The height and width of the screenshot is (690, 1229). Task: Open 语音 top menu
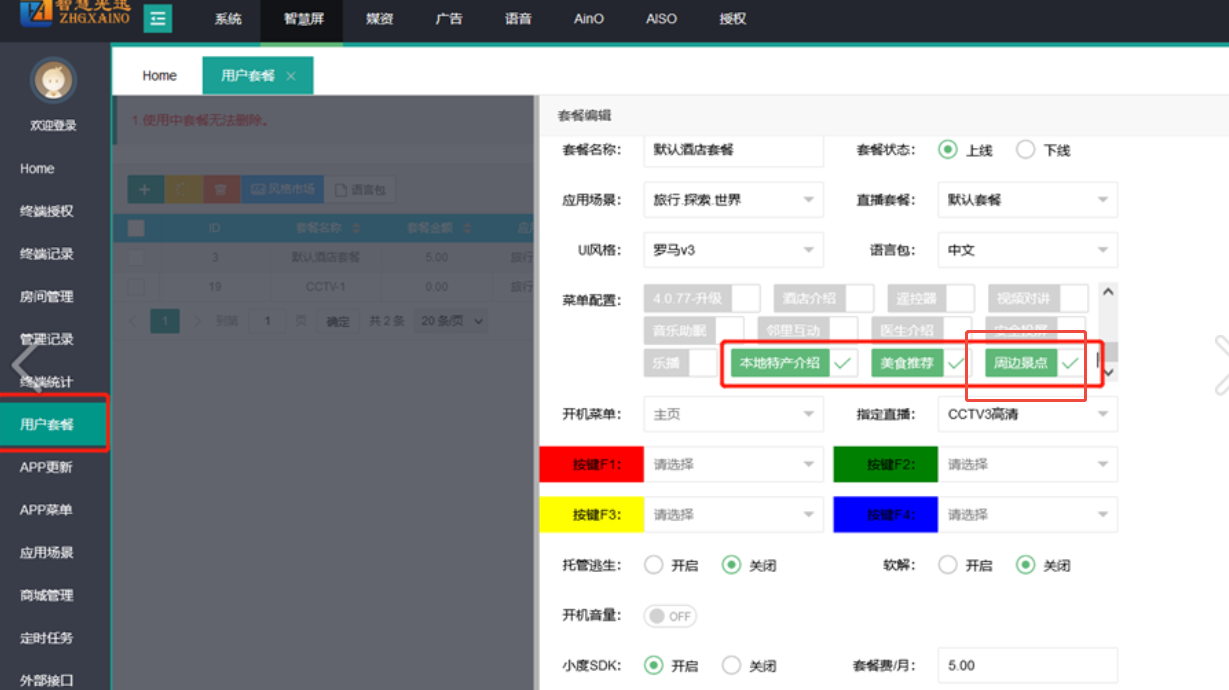(x=518, y=19)
